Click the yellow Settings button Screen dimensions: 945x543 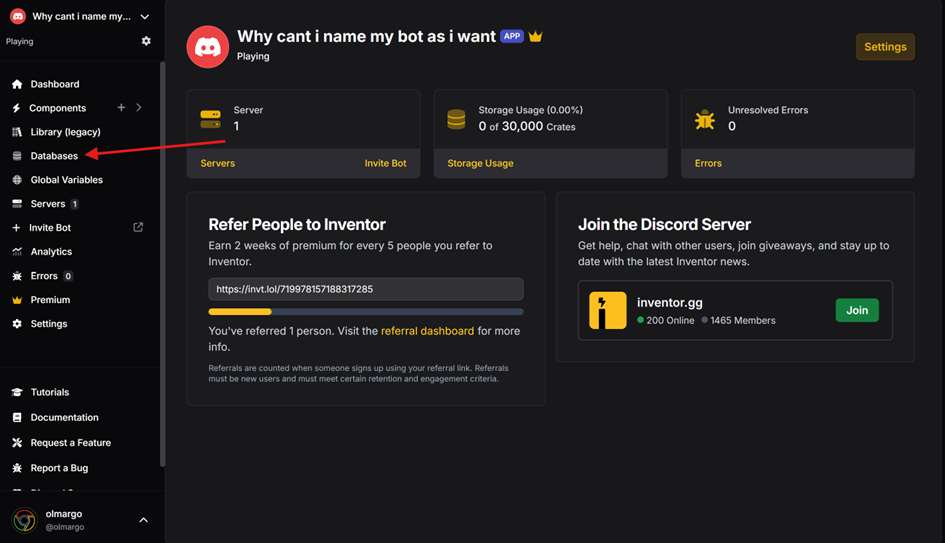click(885, 47)
